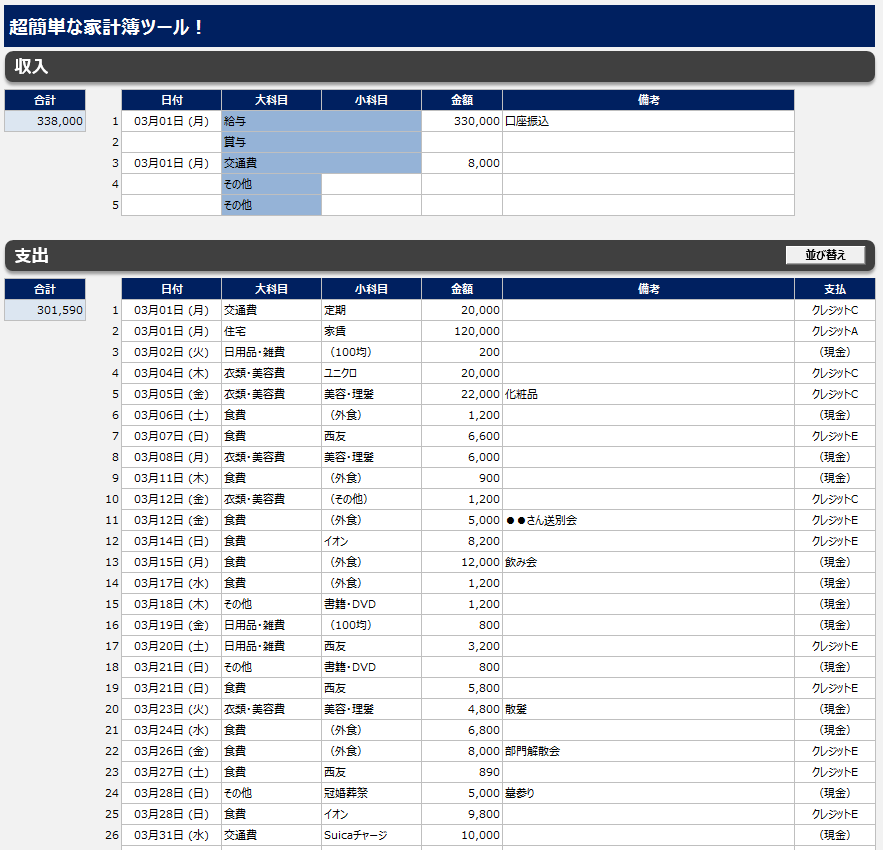Click the 8,000 income amount for 交通費
Viewport: 883px width, 850px height.
click(462, 163)
